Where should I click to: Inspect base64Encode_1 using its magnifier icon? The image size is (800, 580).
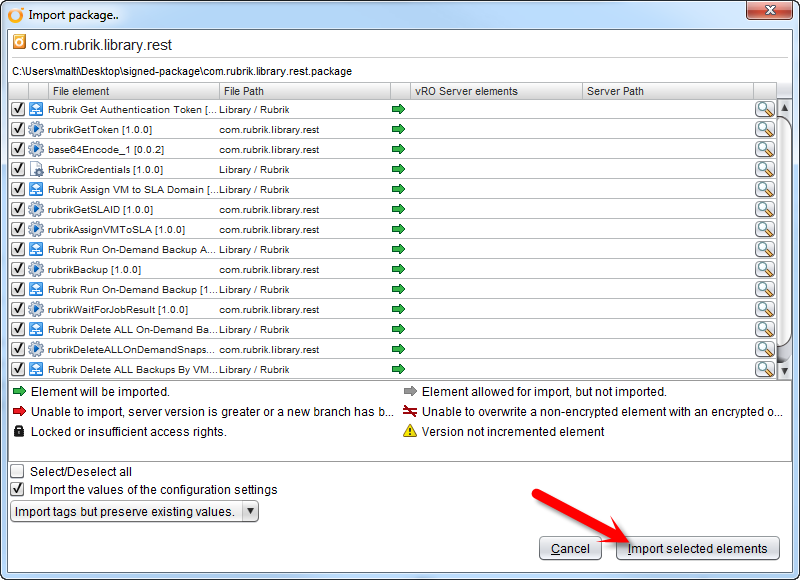click(764, 149)
